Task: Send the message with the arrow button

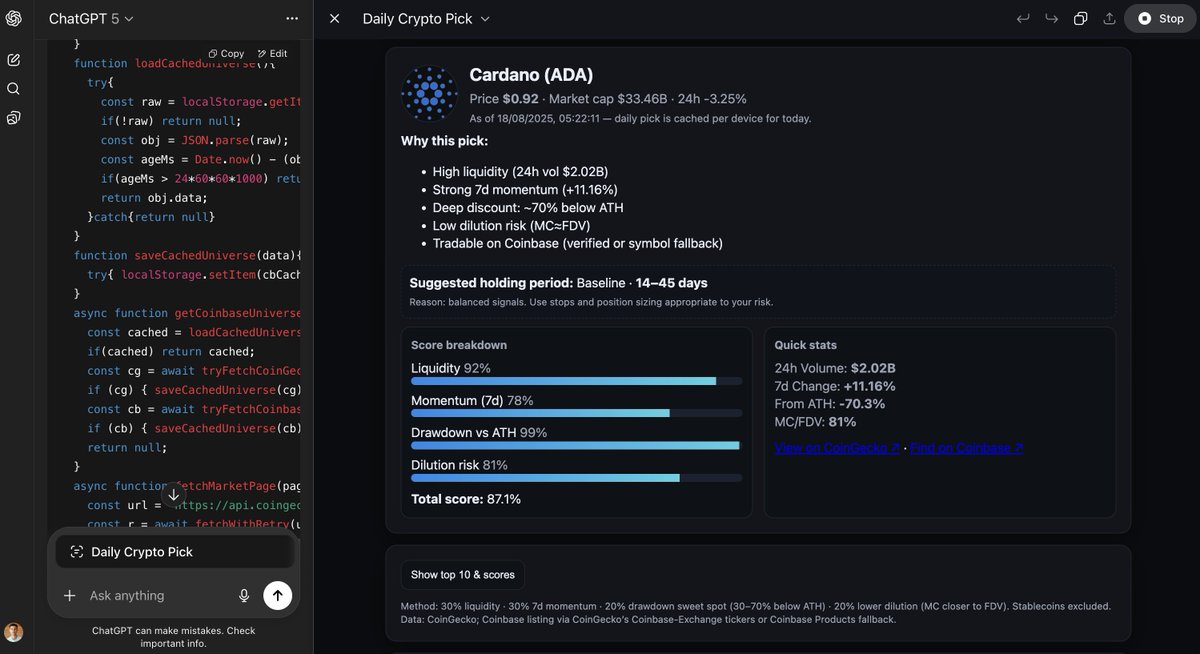Action: (277, 595)
